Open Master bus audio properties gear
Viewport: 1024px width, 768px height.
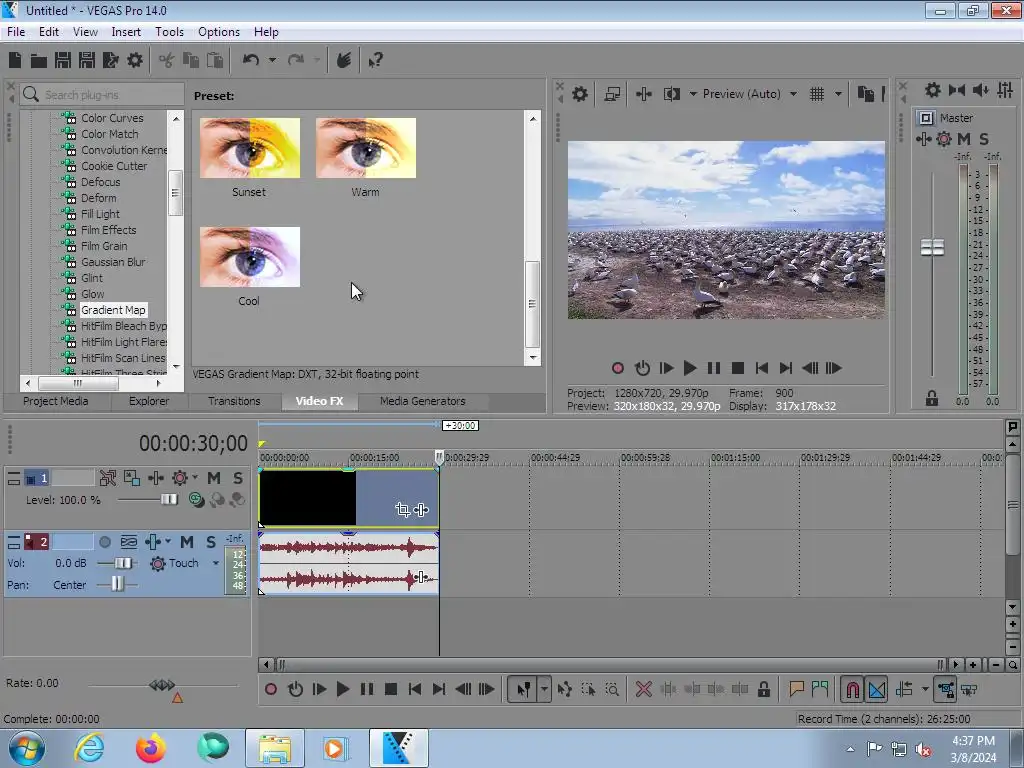(933, 90)
